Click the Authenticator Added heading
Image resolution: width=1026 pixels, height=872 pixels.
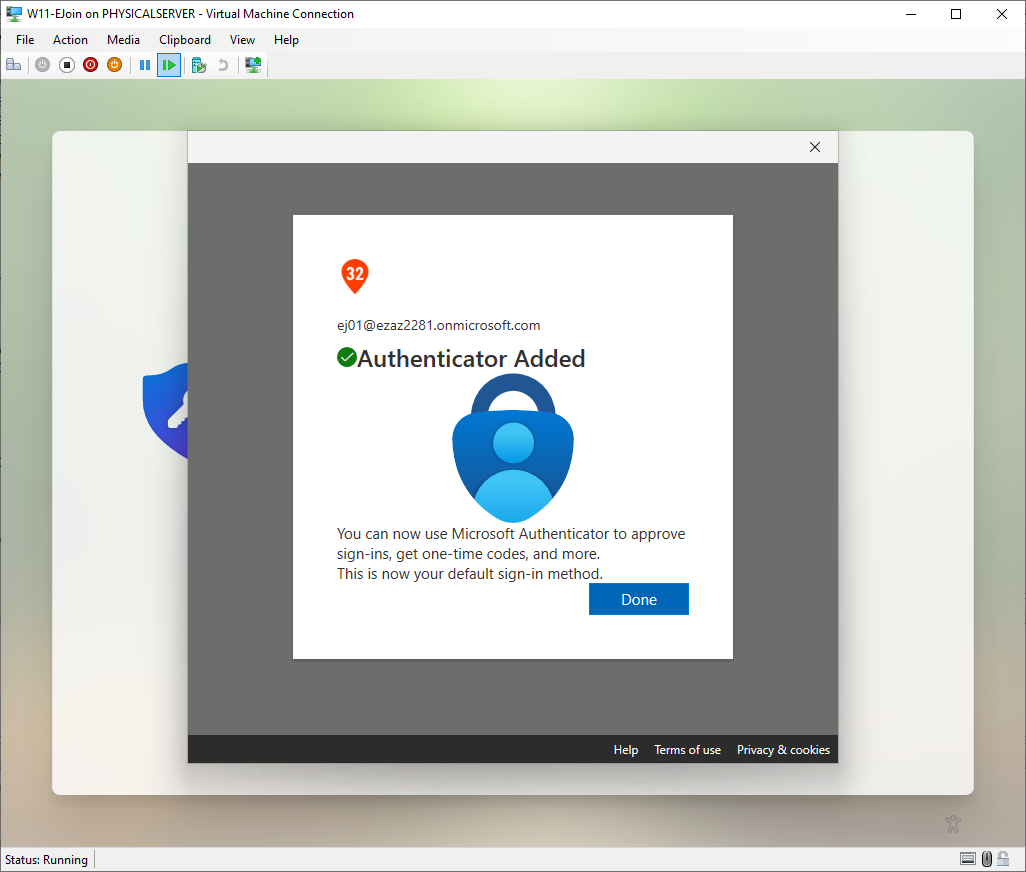pos(471,358)
